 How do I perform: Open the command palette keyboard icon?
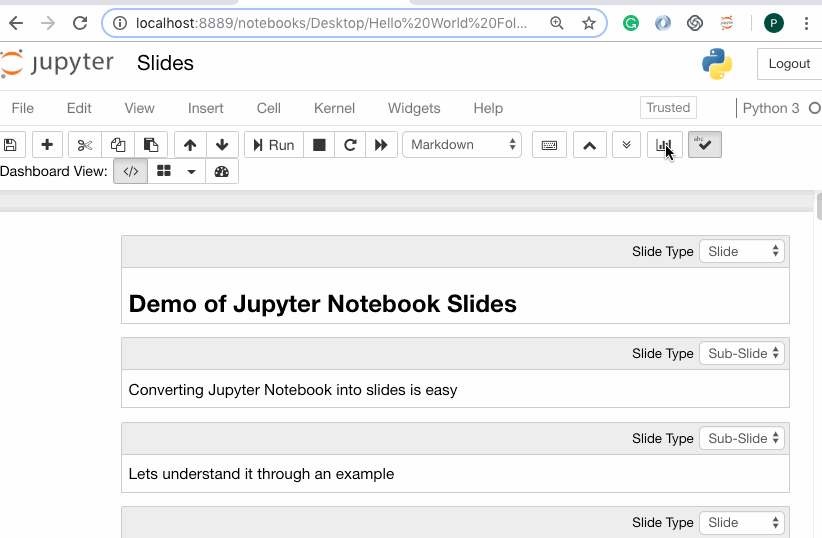[549, 145]
